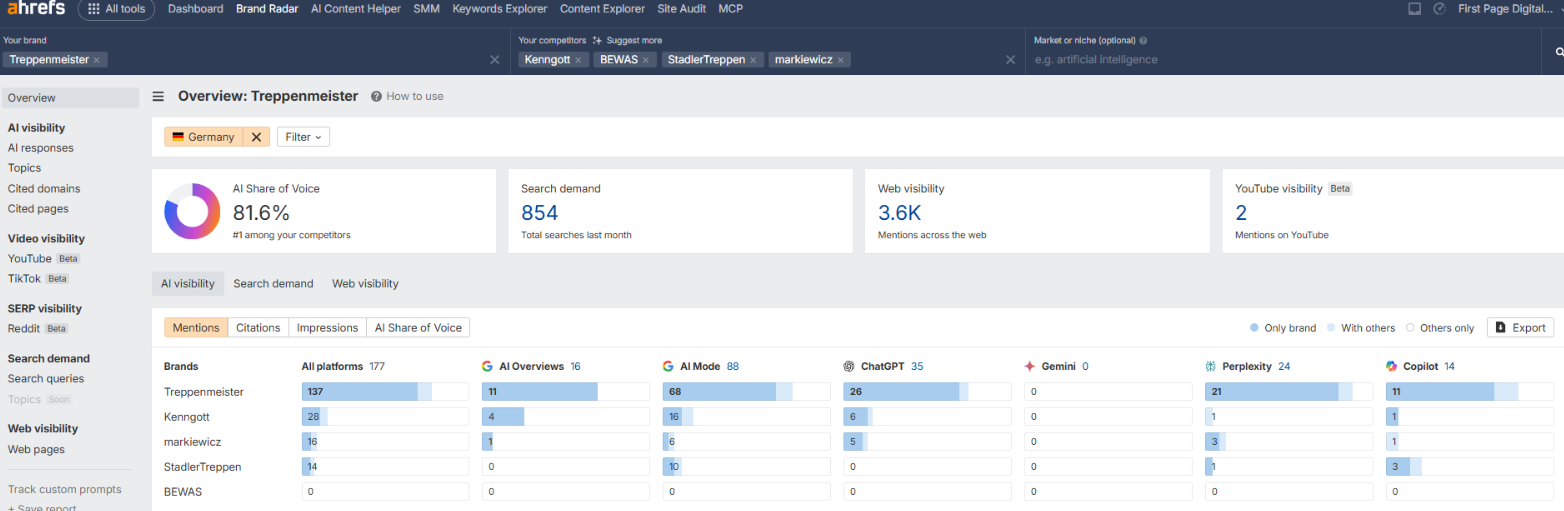Select the AI Share of Voice metric tab
The width and height of the screenshot is (1564, 511).
[418, 327]
